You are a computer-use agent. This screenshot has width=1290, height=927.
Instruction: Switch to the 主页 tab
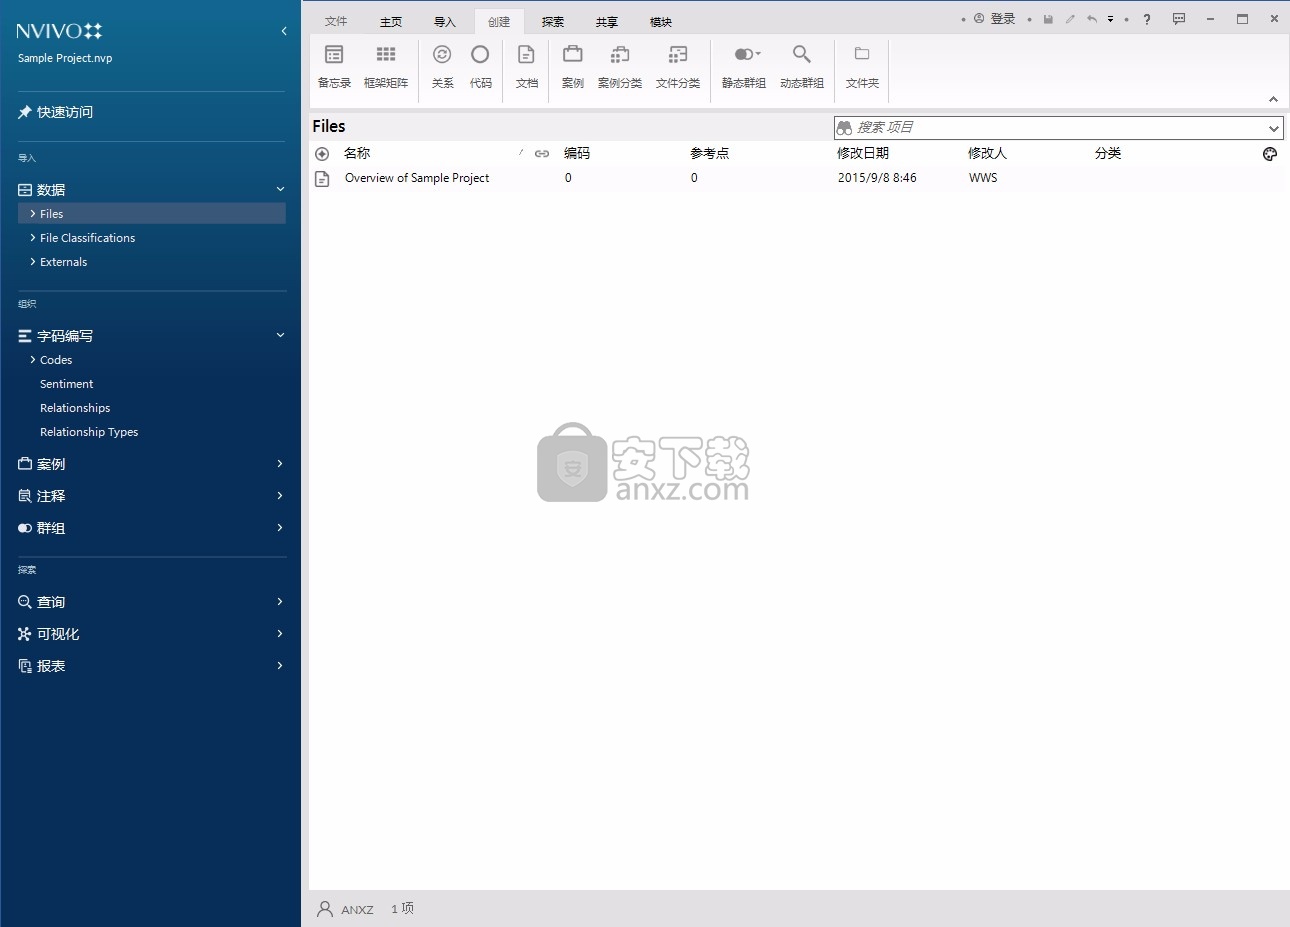391,21
